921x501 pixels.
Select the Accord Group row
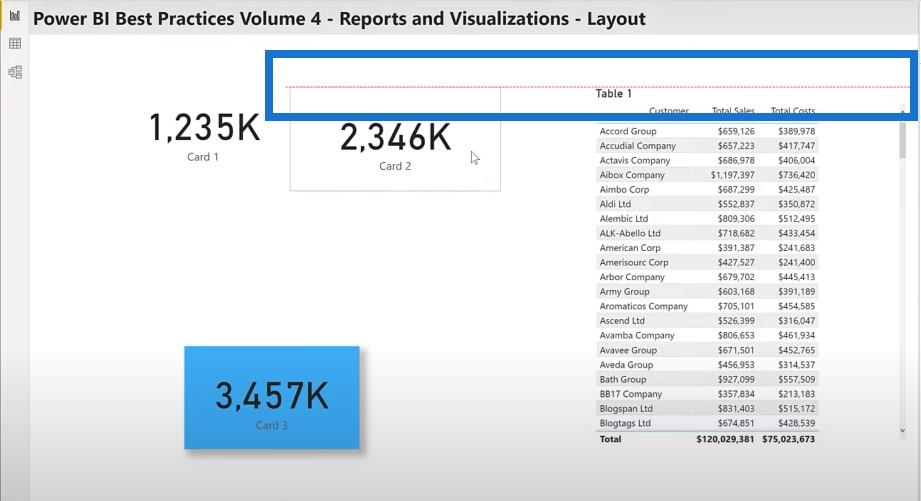point(707,131)
